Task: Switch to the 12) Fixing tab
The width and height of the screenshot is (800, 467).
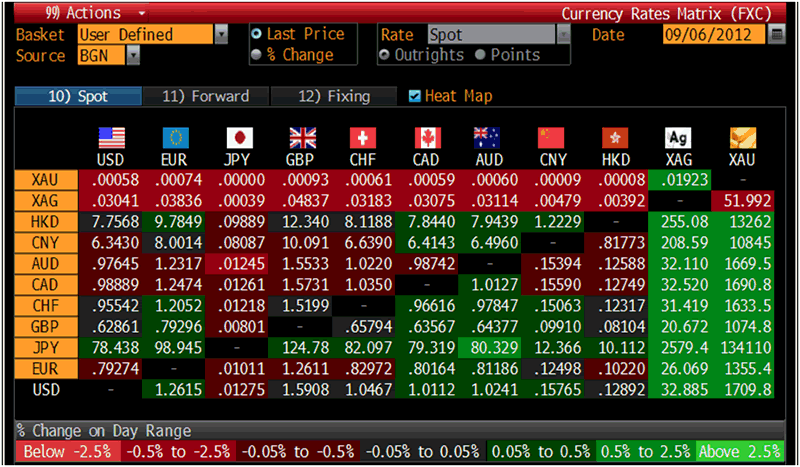Action: (x=334, y=96)
